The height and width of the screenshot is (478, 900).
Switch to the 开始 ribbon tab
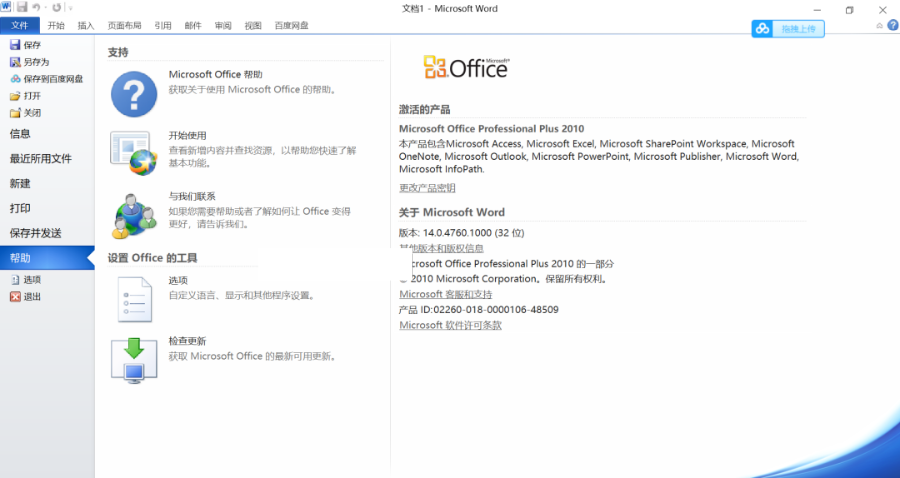tap(56, 25)
